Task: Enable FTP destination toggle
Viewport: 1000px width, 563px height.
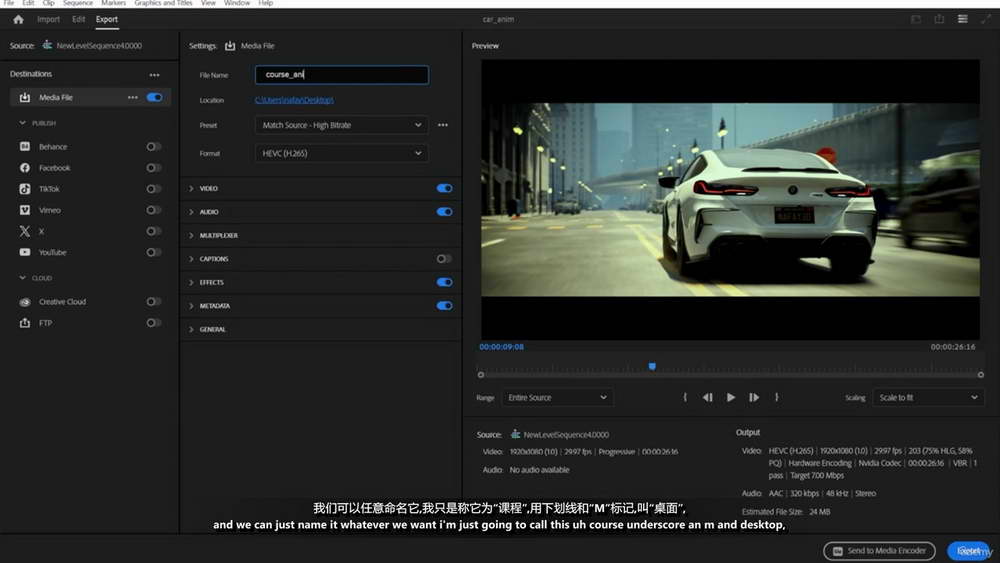Action: tap(153, 323)
